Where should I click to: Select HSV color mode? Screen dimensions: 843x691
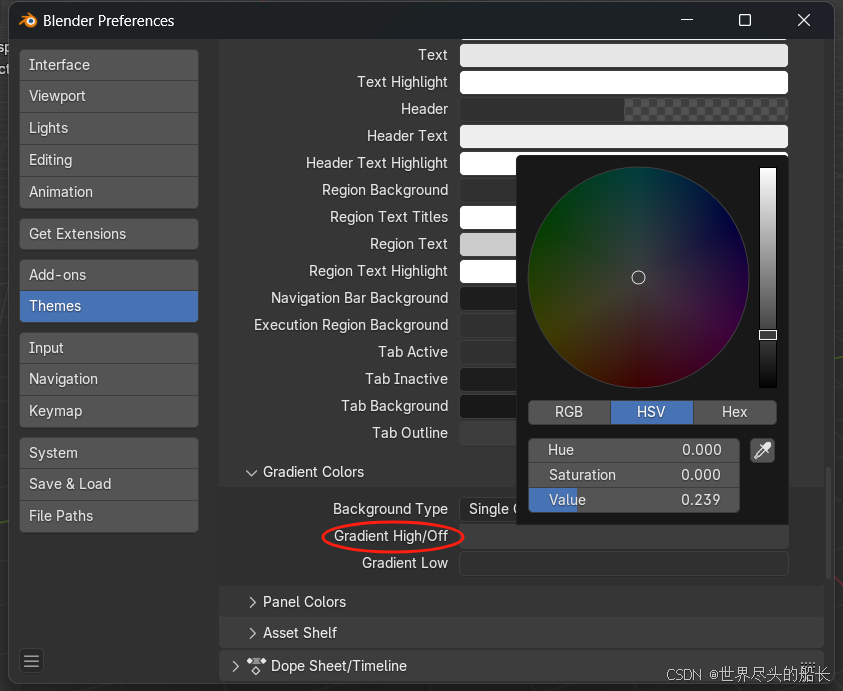[652, 412]
